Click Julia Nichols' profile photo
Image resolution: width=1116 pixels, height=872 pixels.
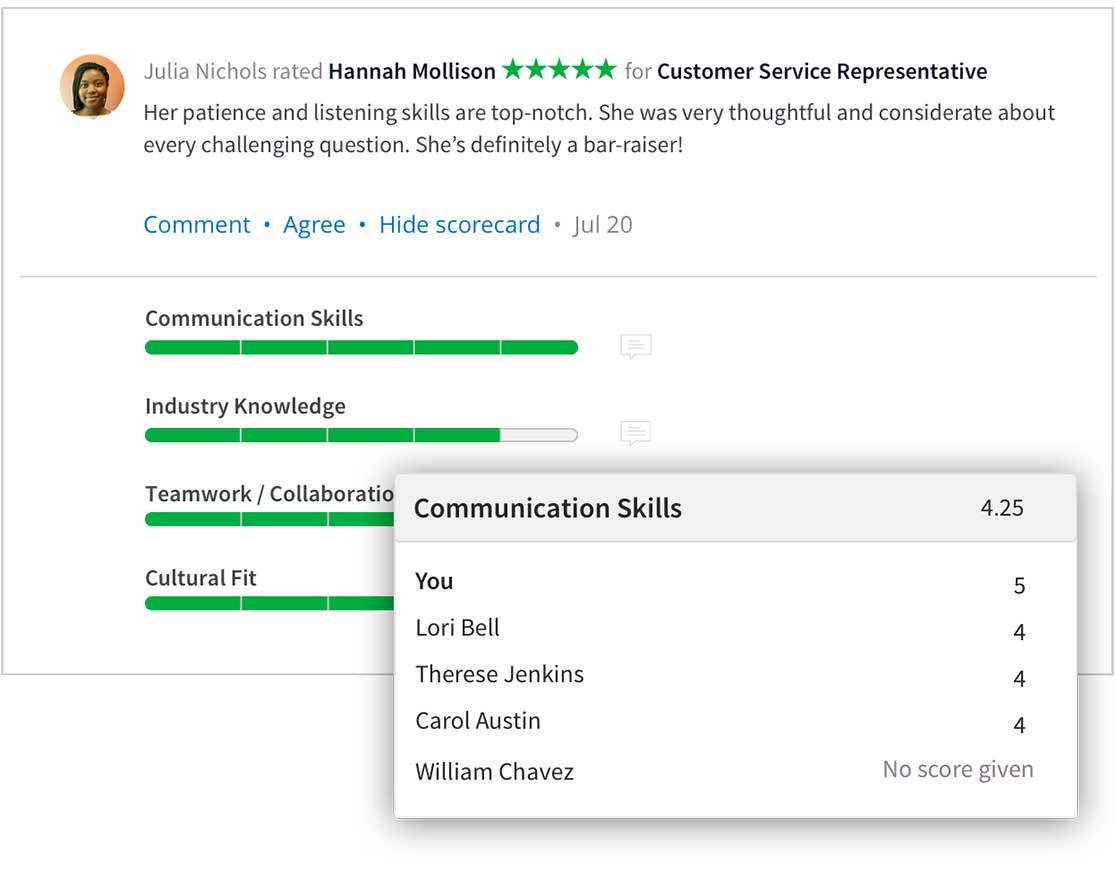pyautogui.click(x=92, y=86)
